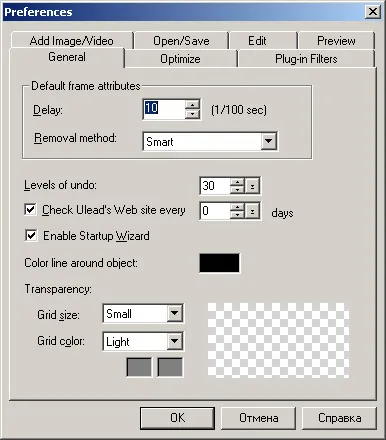The height and width of the screenshot is (440, 386).
Task: Select the Preview tab
Action: coord(336,41)
